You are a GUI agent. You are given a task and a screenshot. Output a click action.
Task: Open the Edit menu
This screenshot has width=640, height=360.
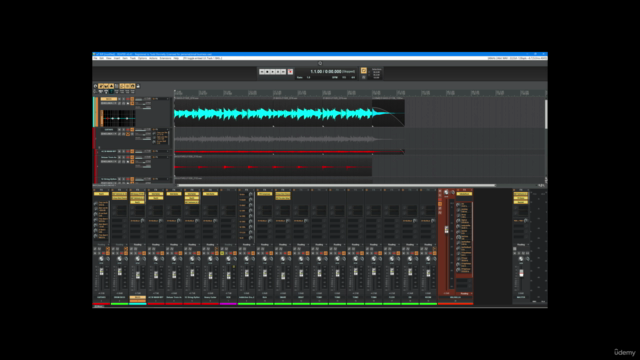(102, 58)
